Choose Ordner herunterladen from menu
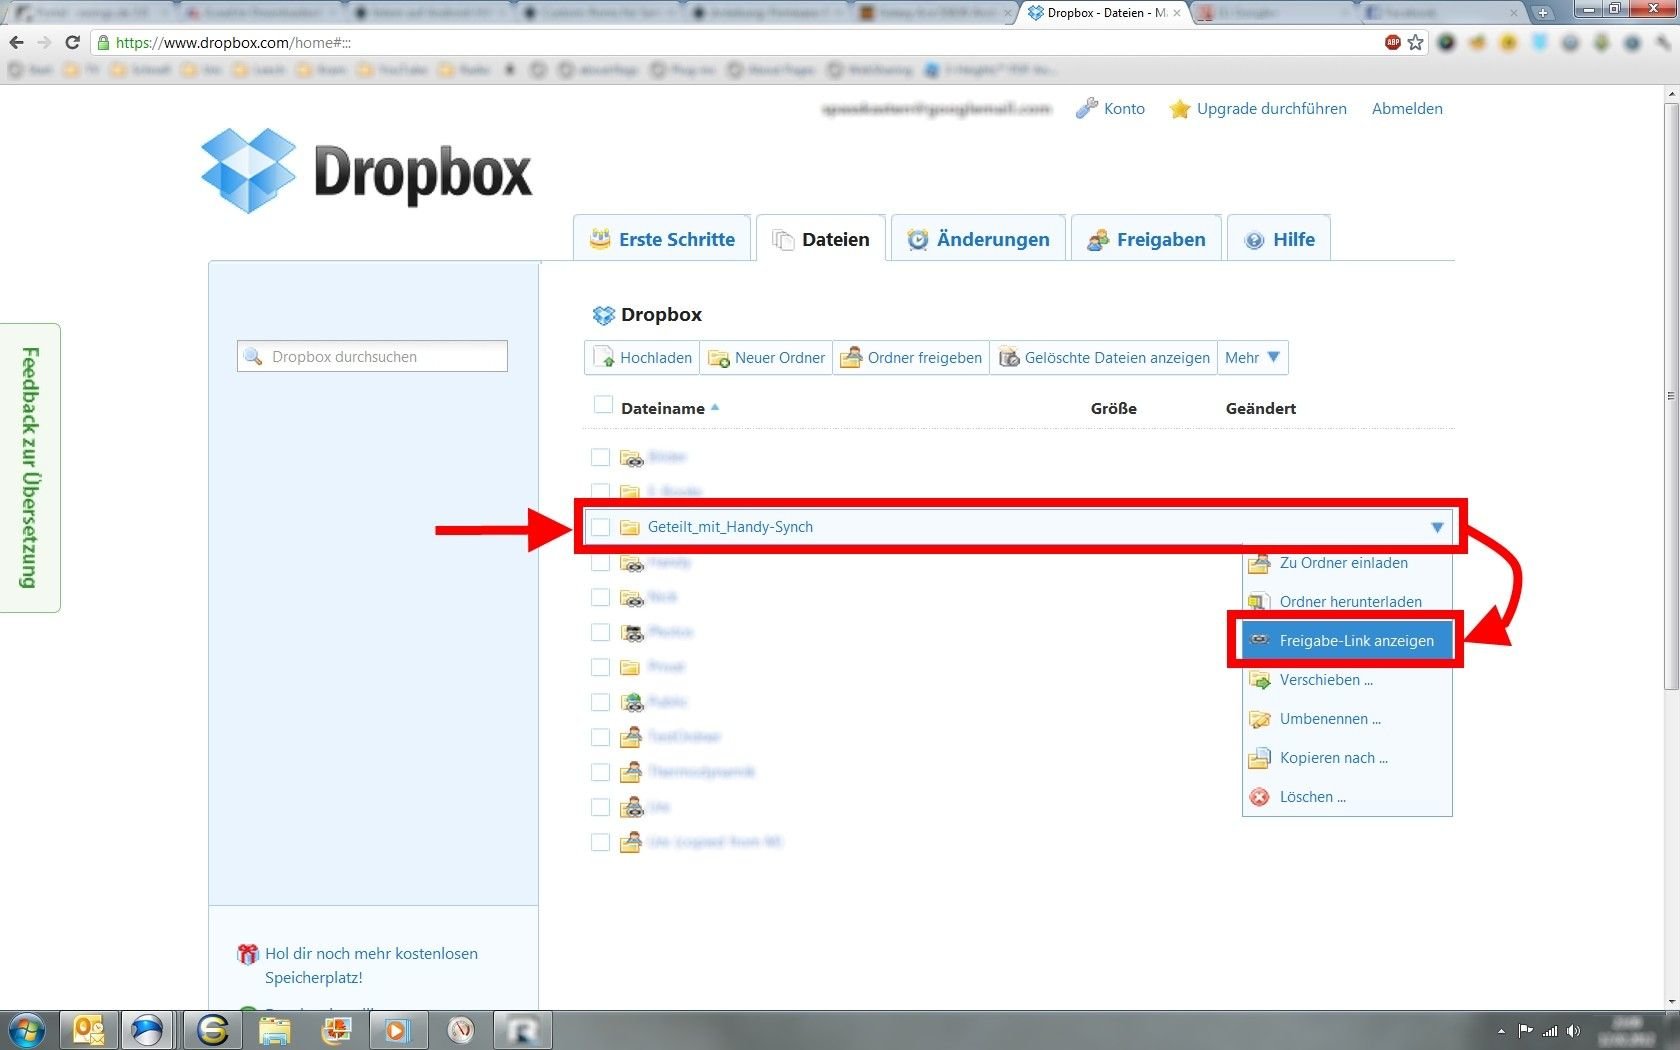 [1347, 601]
